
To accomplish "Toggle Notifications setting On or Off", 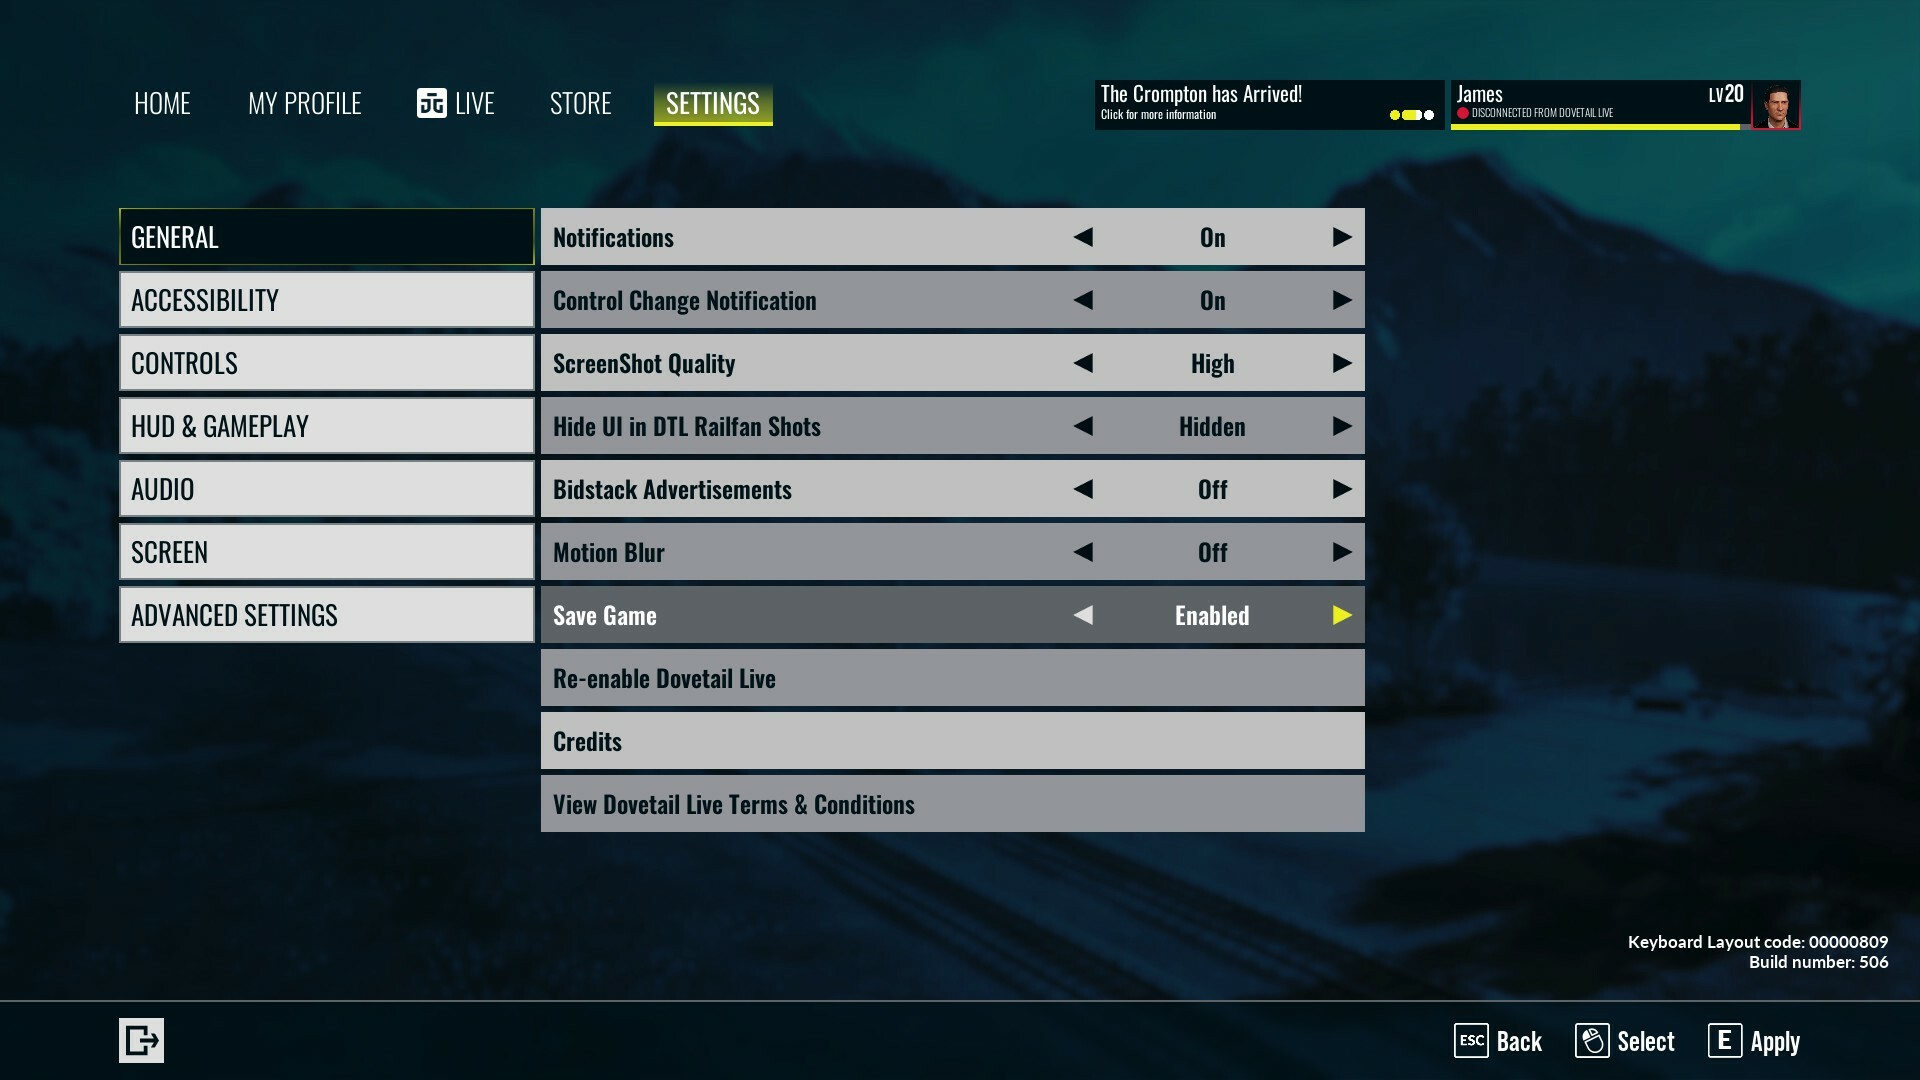I will pos(1342,236).
